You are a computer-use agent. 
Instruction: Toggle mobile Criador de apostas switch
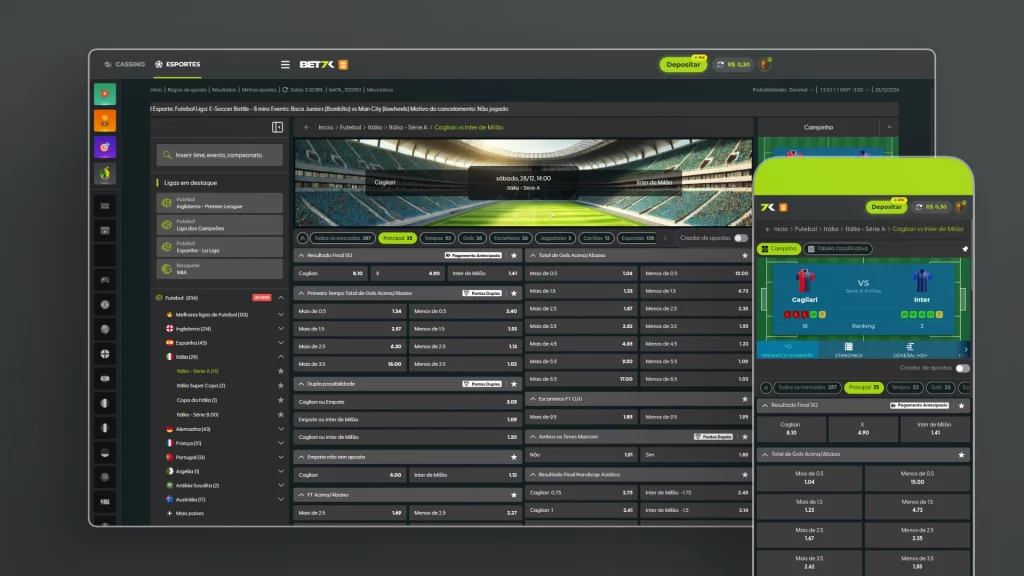click(962, 368)
